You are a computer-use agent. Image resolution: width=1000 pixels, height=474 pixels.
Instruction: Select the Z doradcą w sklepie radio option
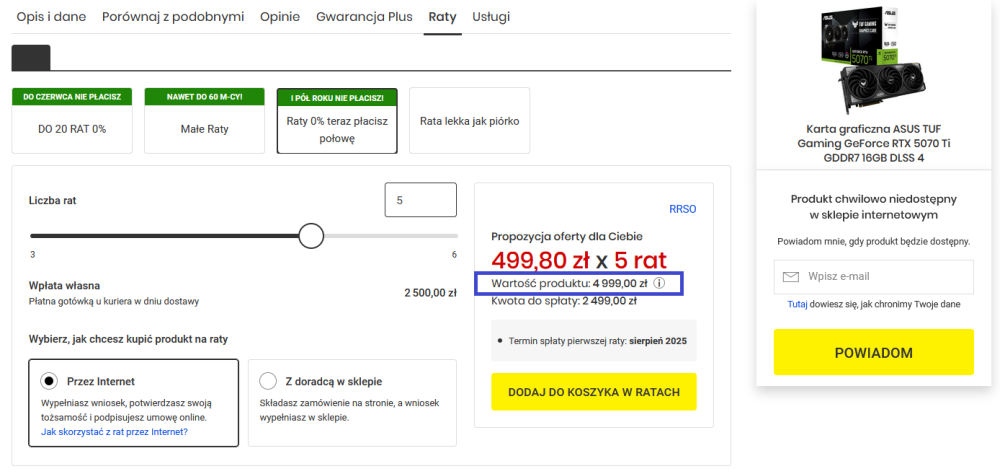click(x=268, y=381)
